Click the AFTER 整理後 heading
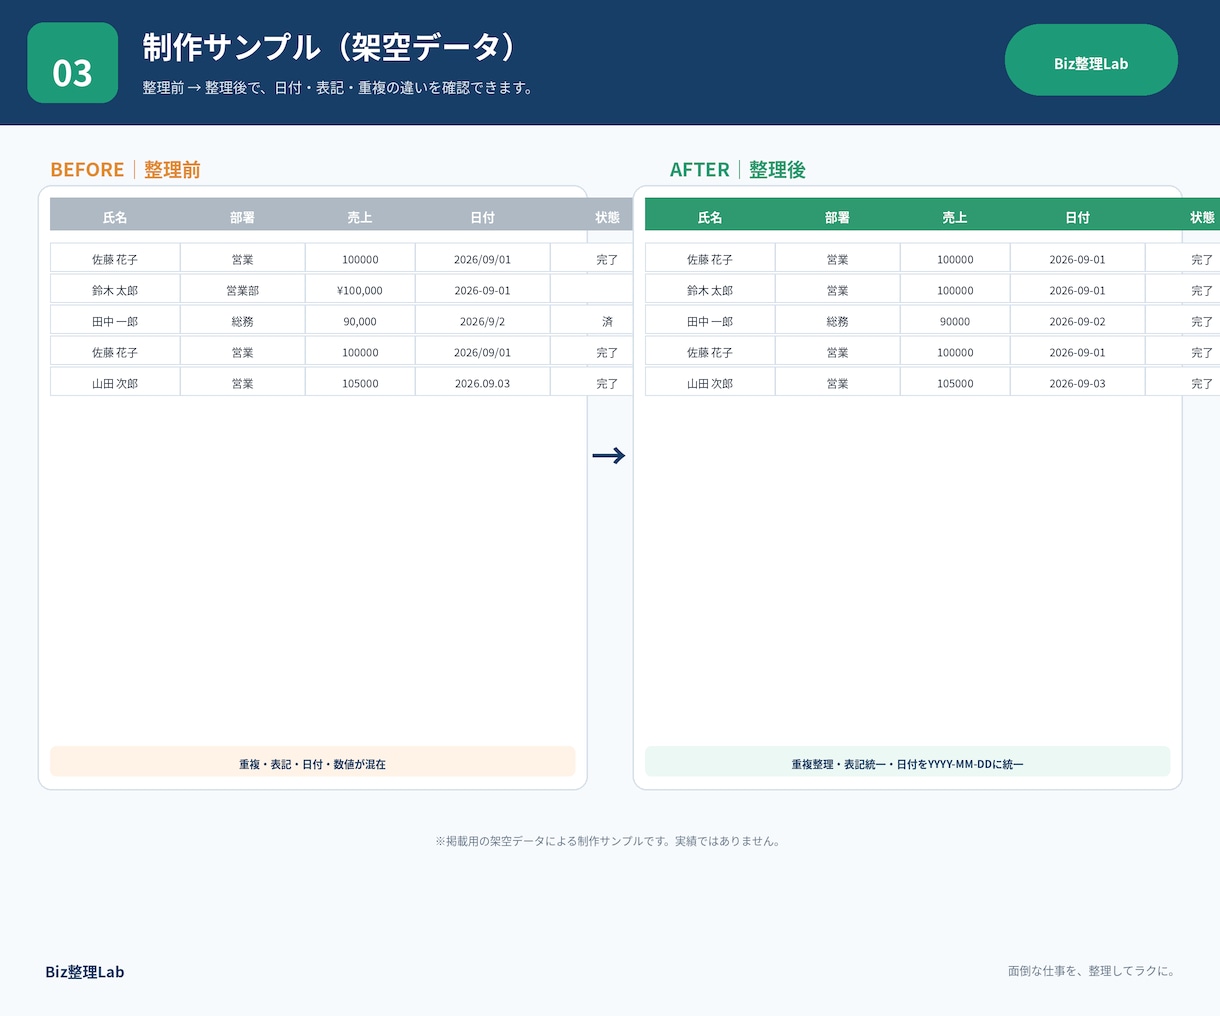This screenshot has height=1016, width=1220. point(738,170)
